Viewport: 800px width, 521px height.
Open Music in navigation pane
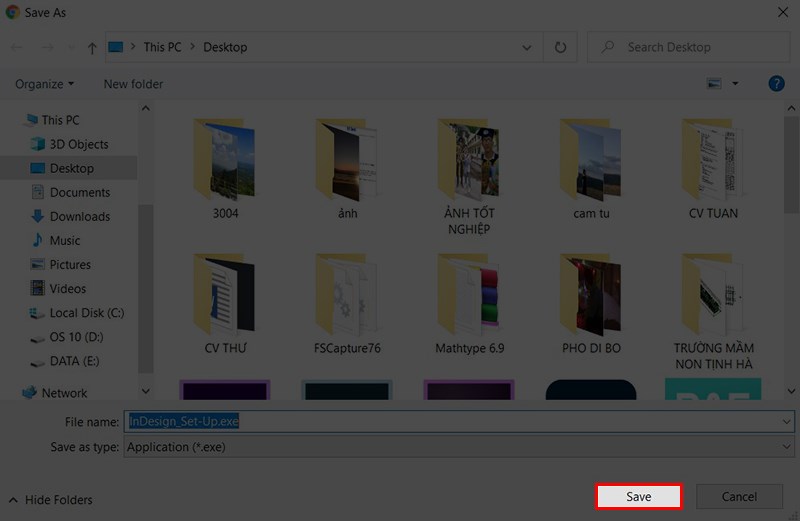64,240
